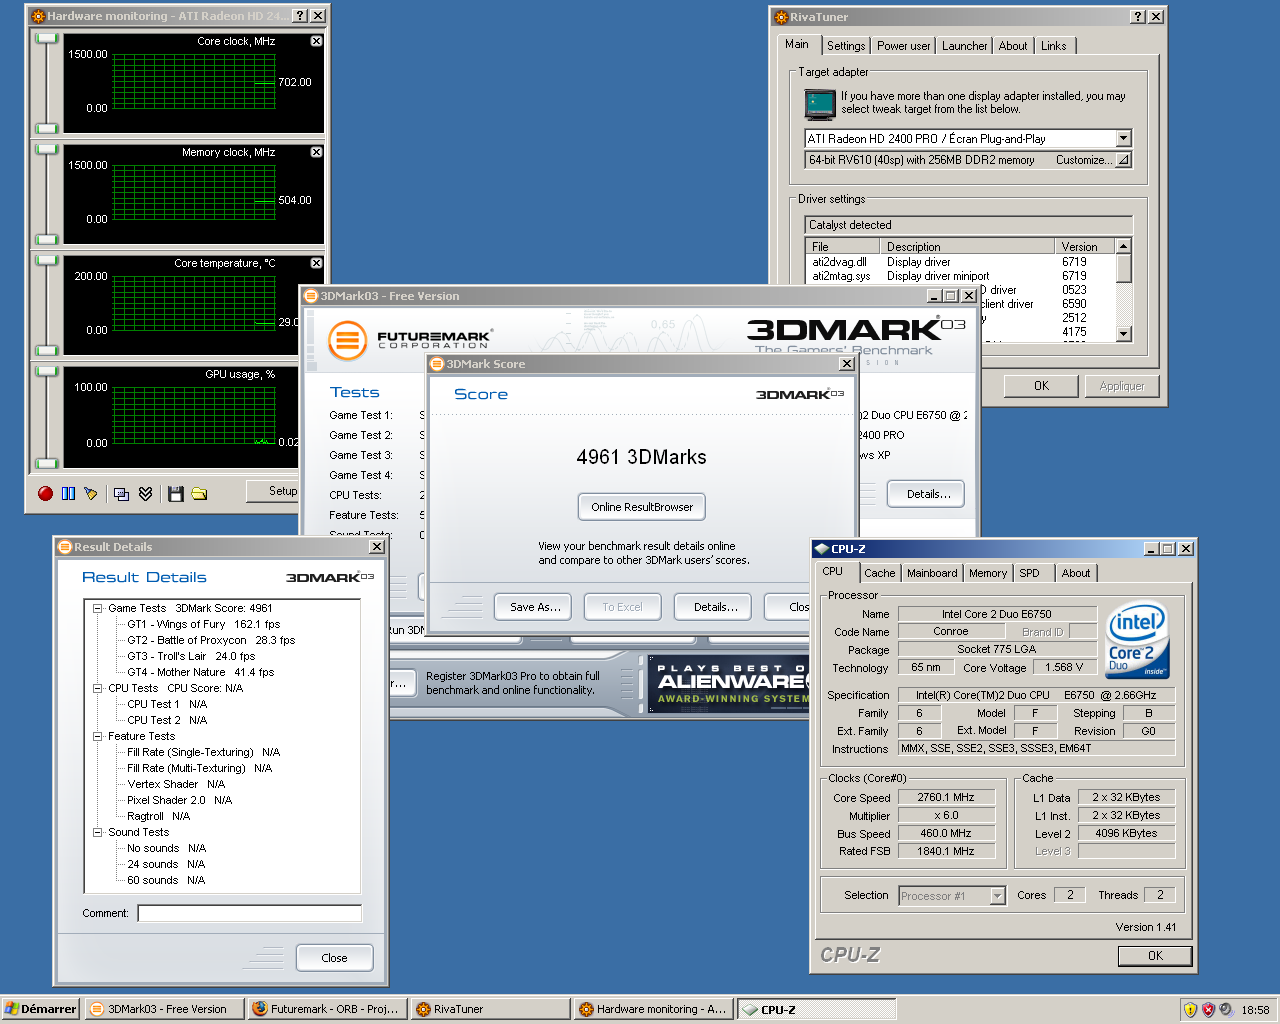Switch to RivaTuner taskbar item
This screenshot has width=1280, height=1024.
click(490, 1009)
